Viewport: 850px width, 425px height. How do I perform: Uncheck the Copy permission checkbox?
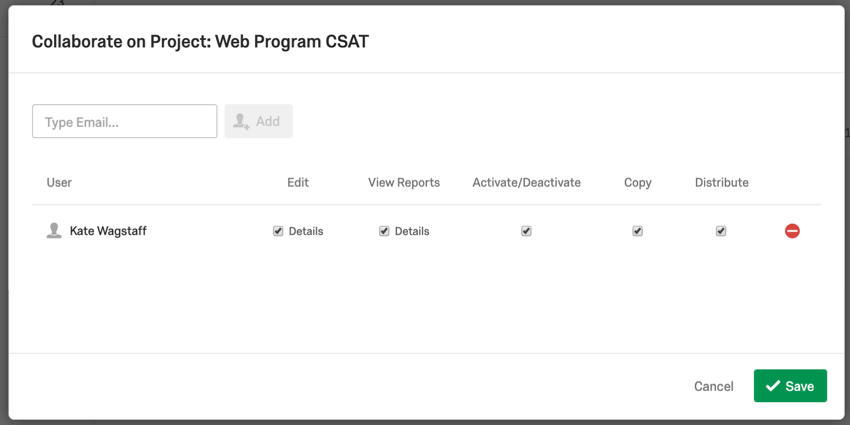click(x=638, y=231)
